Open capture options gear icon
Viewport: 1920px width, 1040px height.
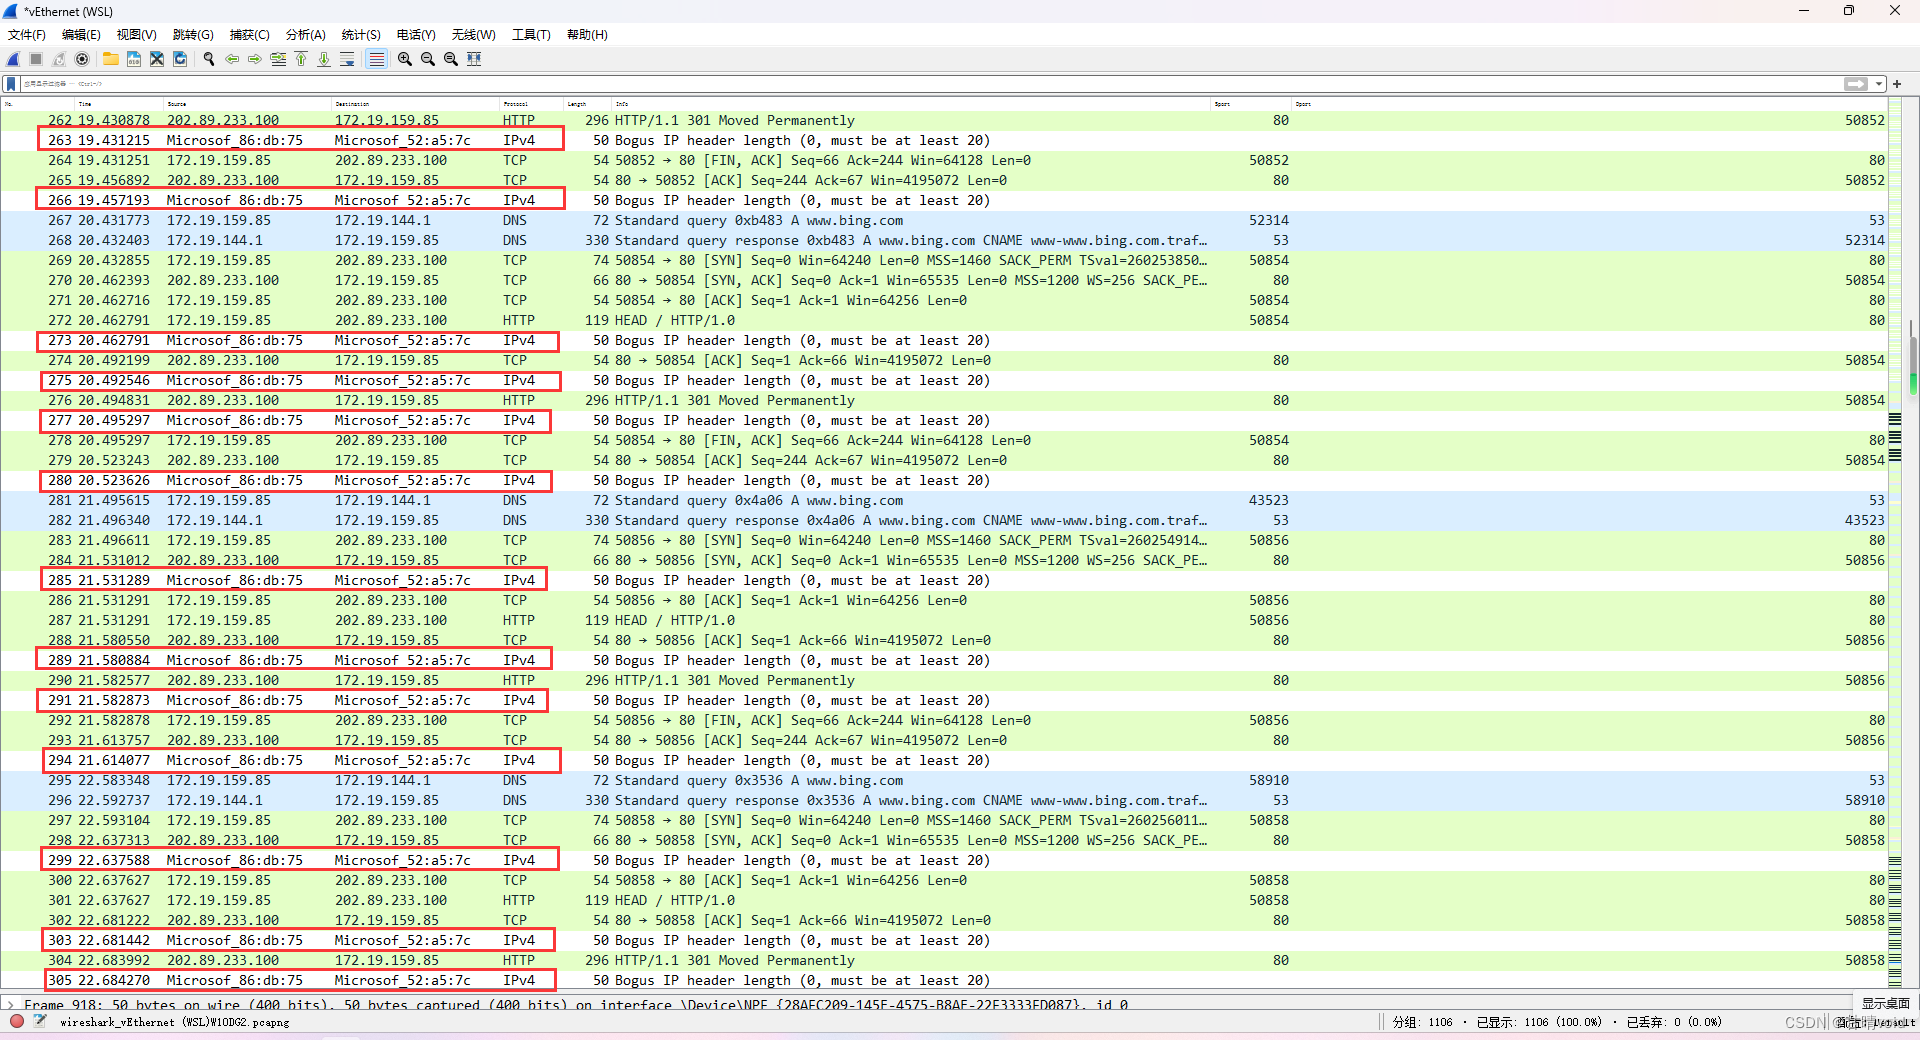pos(82,59)
